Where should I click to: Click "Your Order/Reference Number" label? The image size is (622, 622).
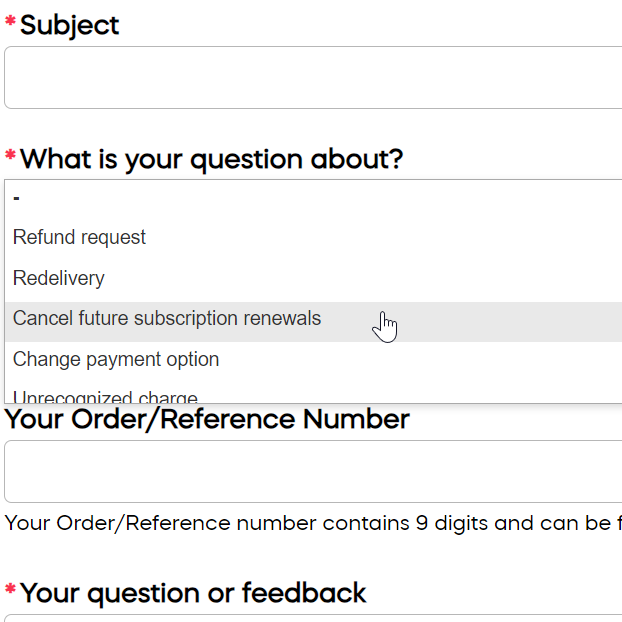click(x=207, y=419)
